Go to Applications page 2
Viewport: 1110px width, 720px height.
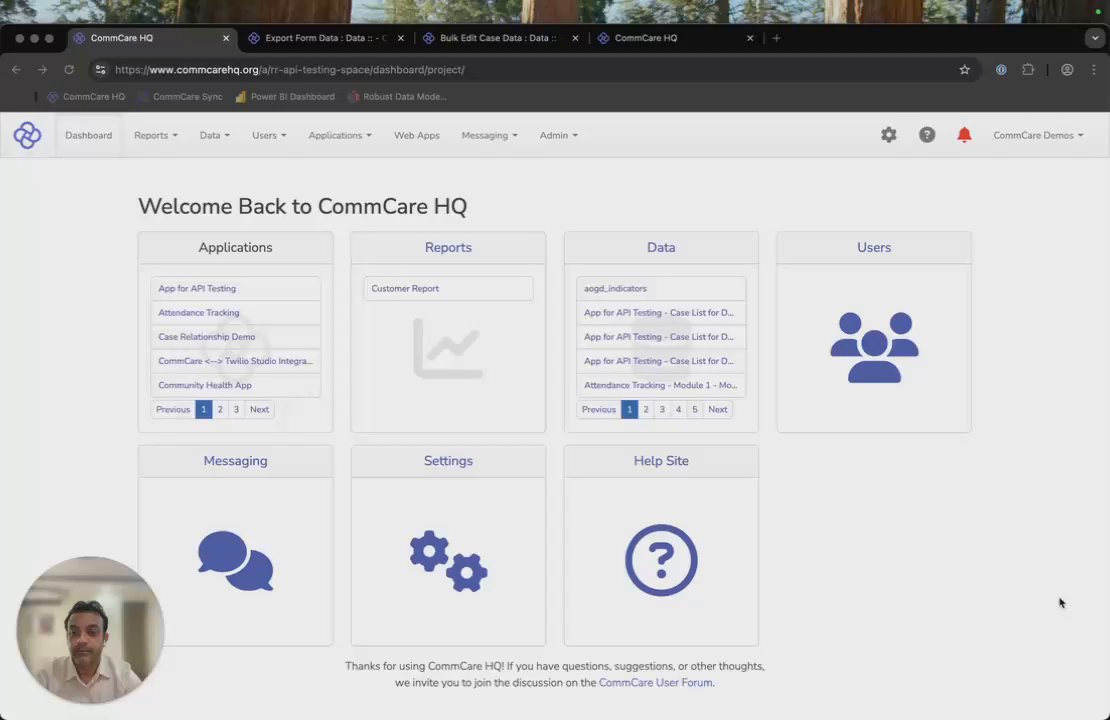click(220, 410)
